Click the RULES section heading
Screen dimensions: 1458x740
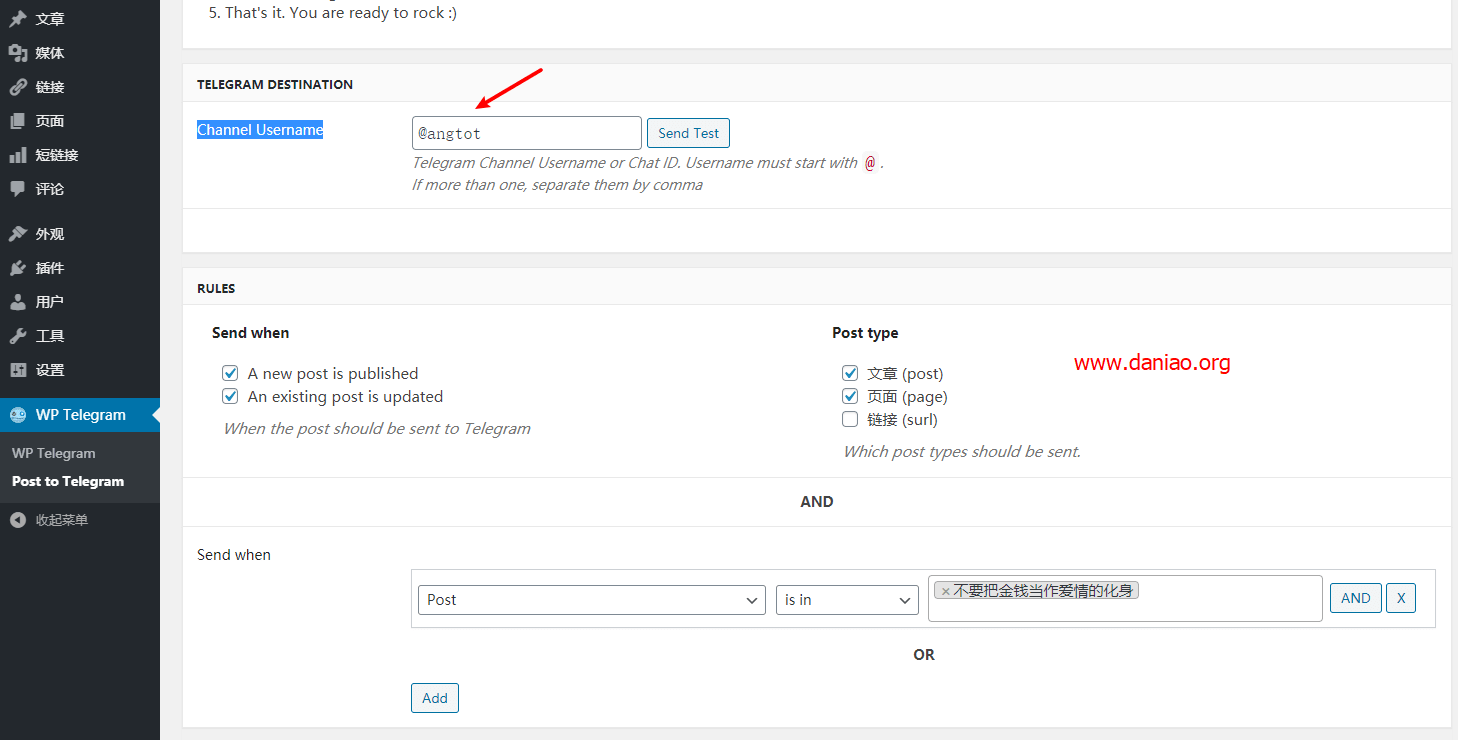point(216,288)
